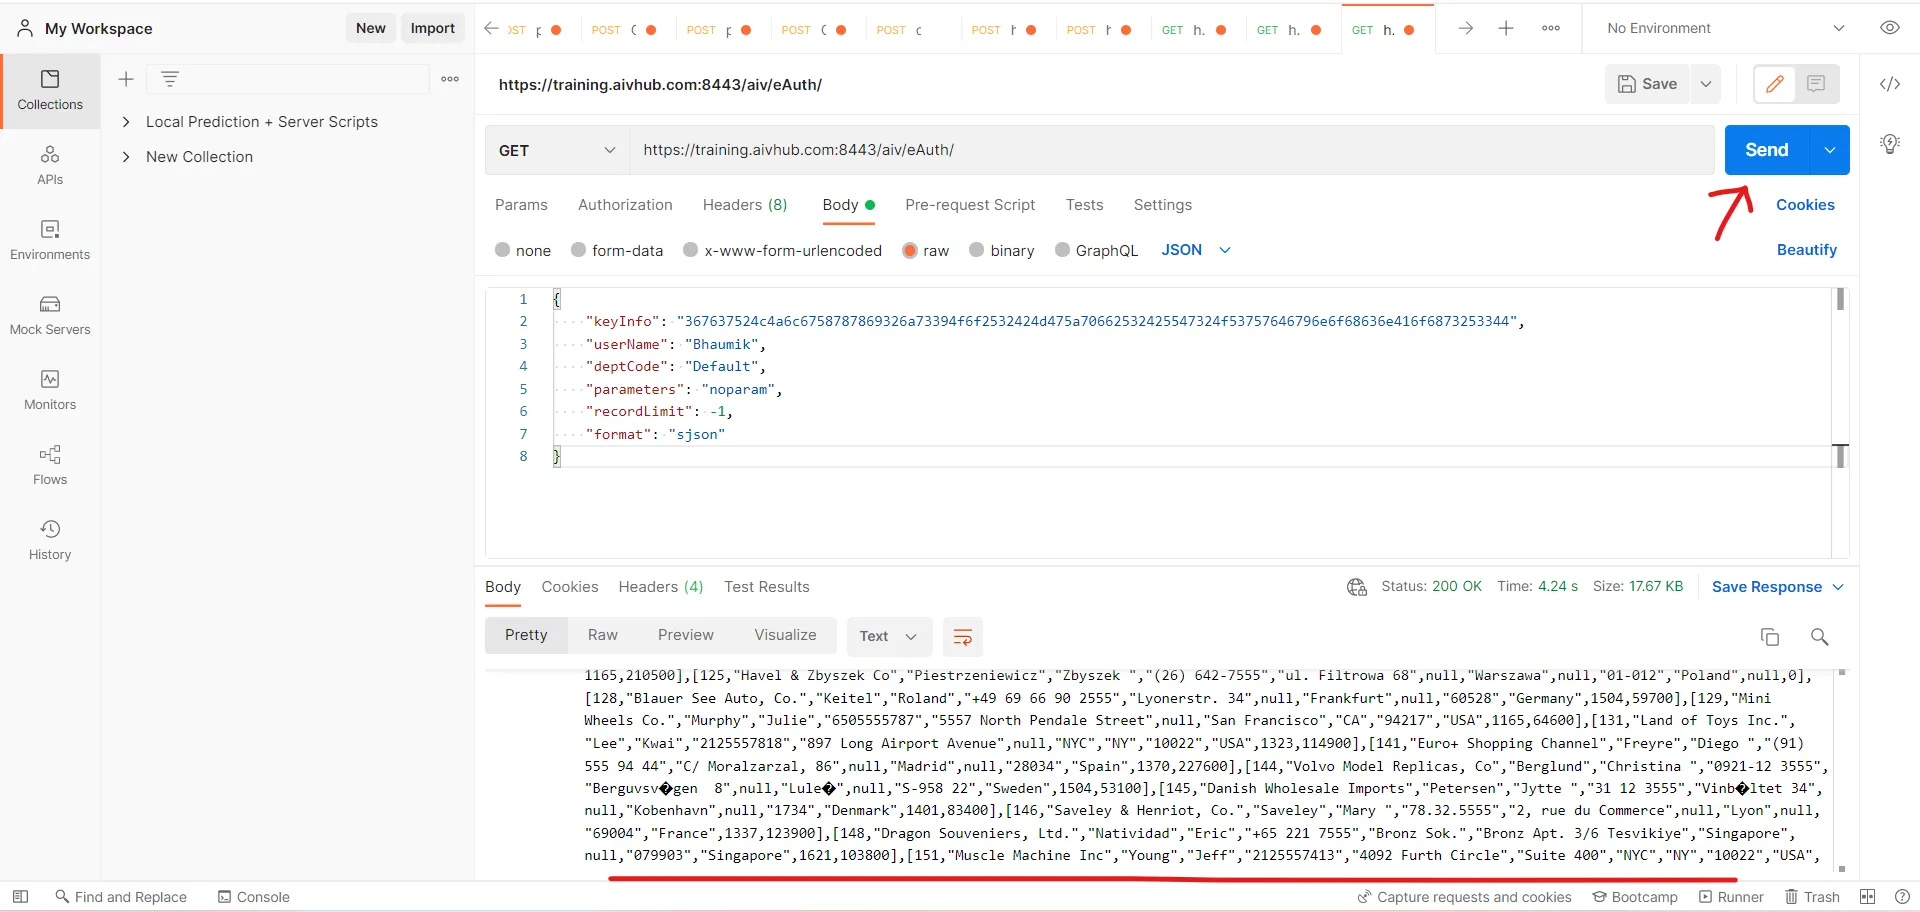Click the network globe icon near Status
Viewport: 1920px width, 912px height.
click(x=1357, y=587)
